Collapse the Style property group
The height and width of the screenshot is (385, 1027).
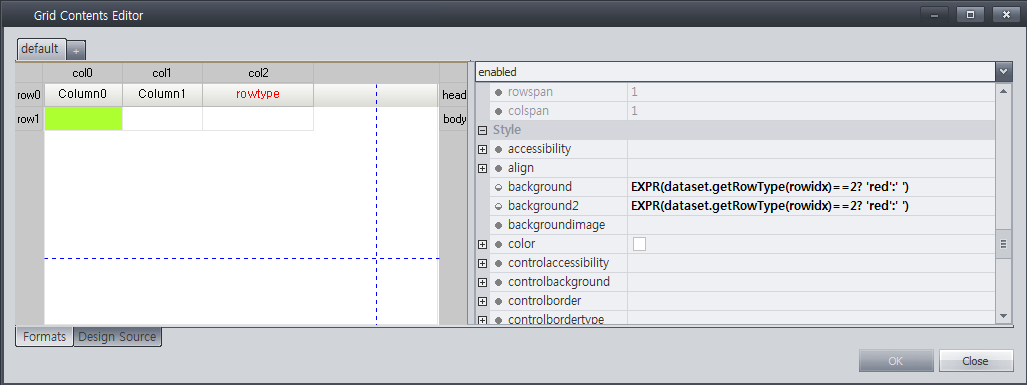(483, 130)
